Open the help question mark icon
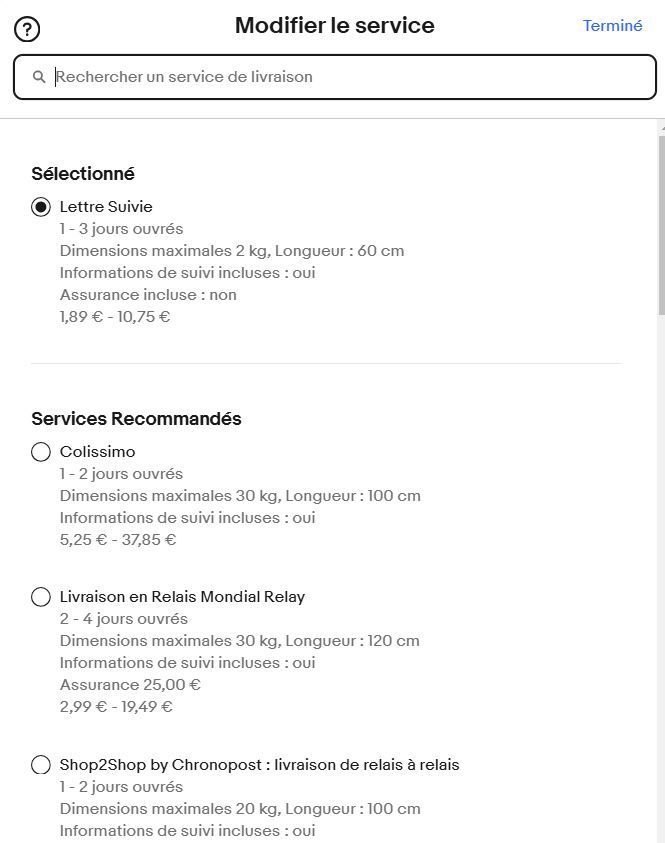 [x=27, y=29]
